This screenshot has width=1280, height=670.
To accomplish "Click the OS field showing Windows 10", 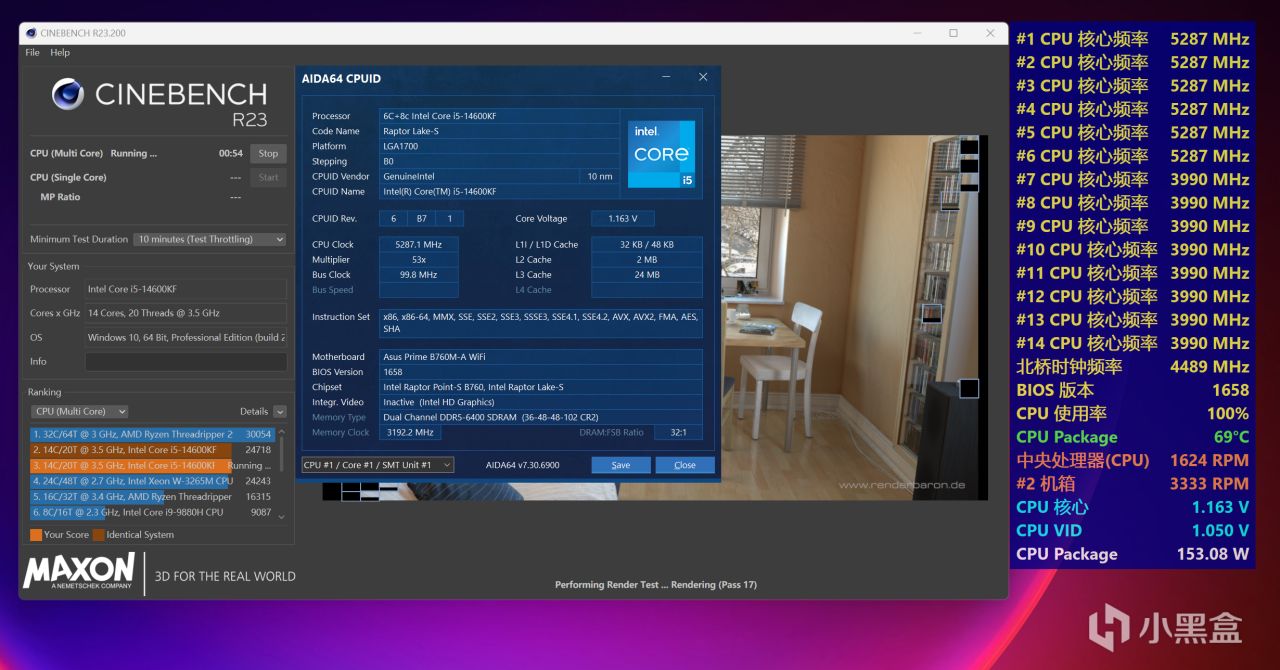I will [x=186, y=337].
